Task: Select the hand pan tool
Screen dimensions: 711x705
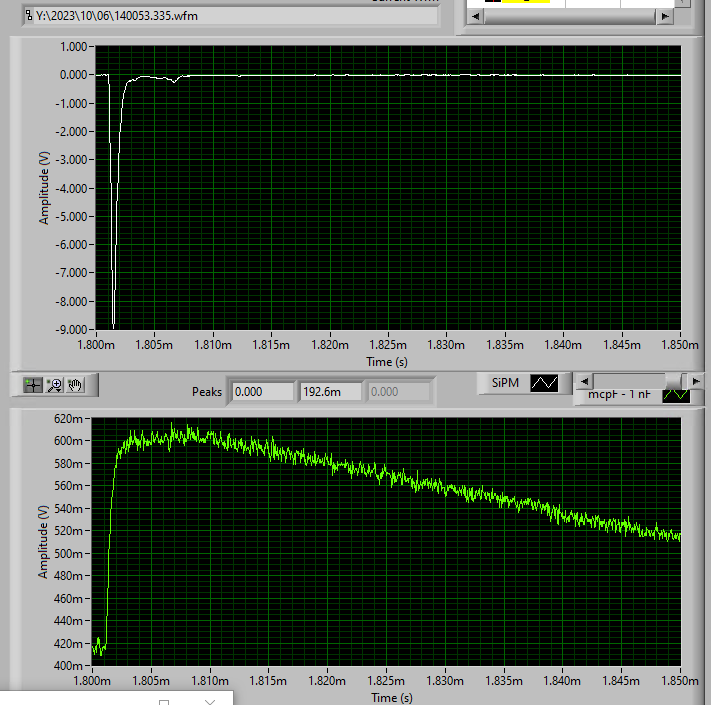Action: pos(75,385)
